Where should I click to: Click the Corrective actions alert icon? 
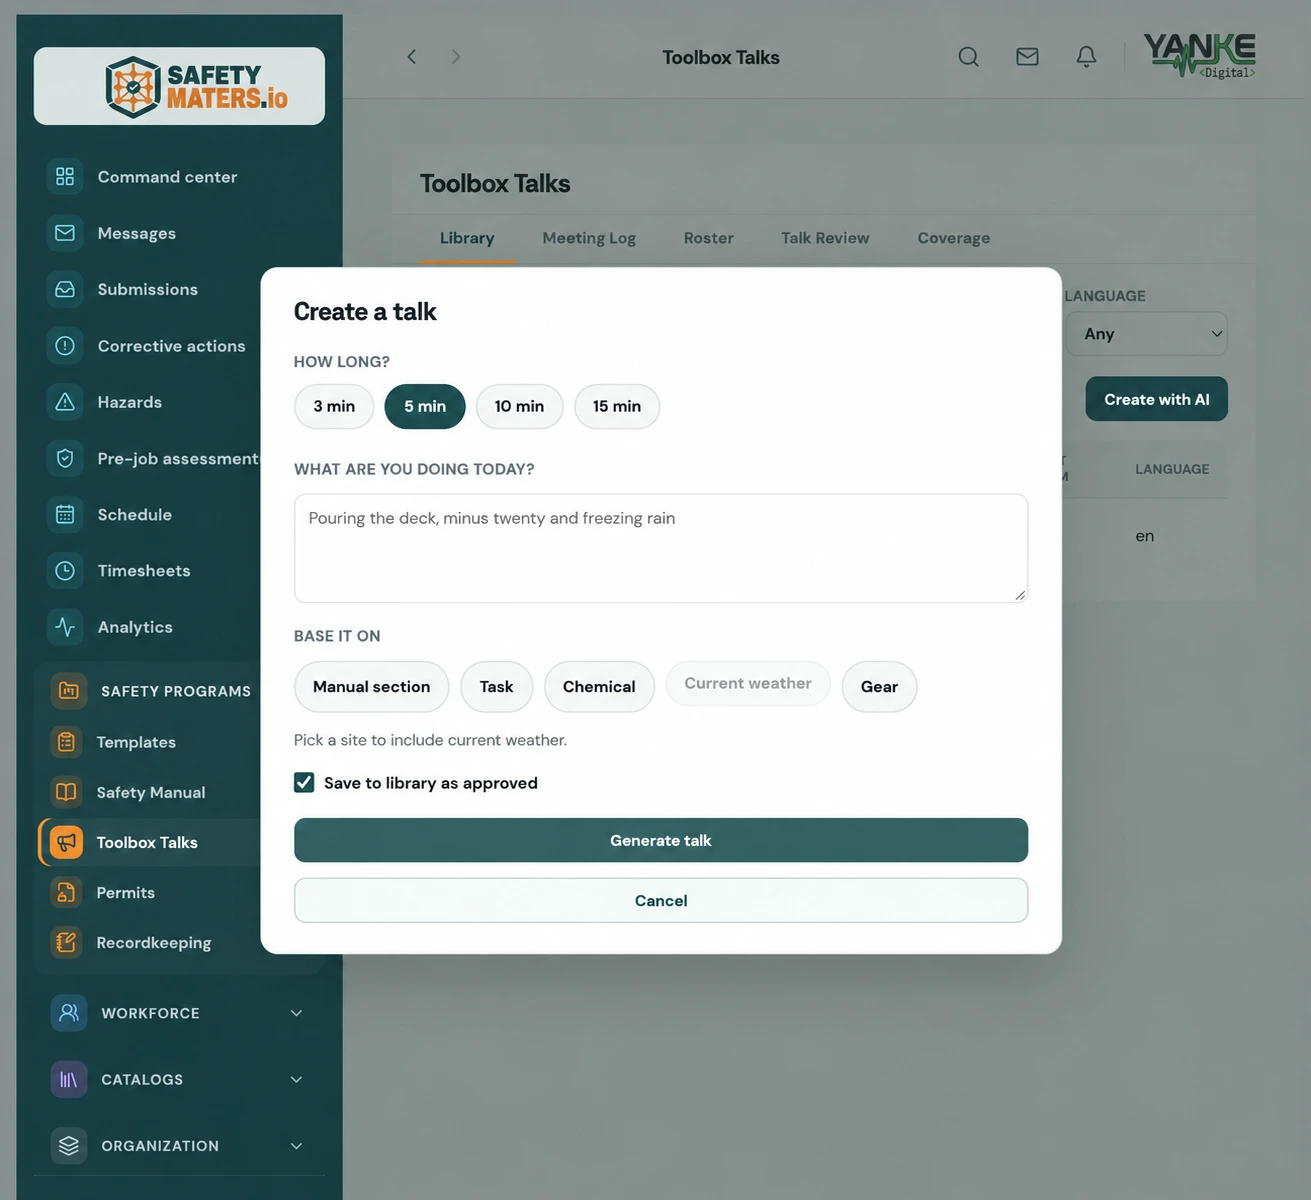click(65, 346)
